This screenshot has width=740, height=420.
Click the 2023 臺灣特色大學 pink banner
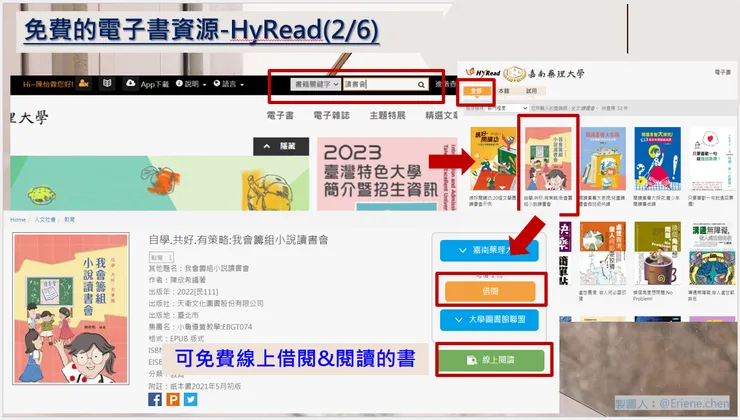pyautogui.click(x=387, y=174)
